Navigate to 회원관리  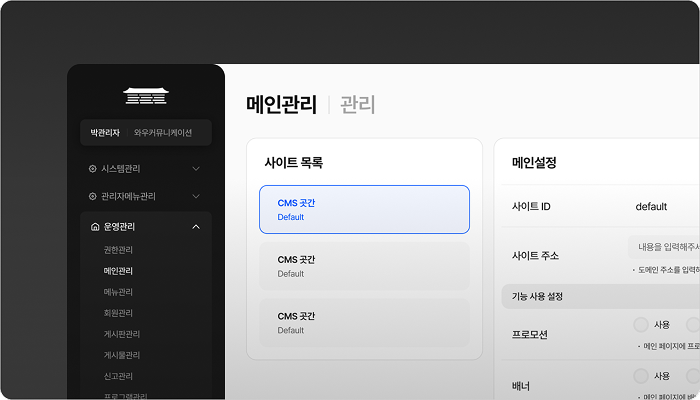click(118, 313)
